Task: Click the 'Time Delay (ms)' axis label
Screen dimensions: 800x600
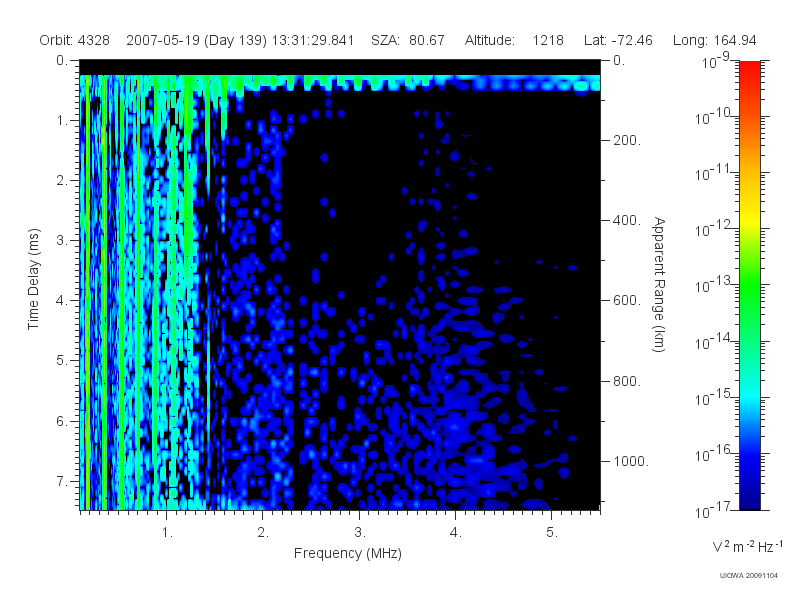Action: [x=33, y=279]
